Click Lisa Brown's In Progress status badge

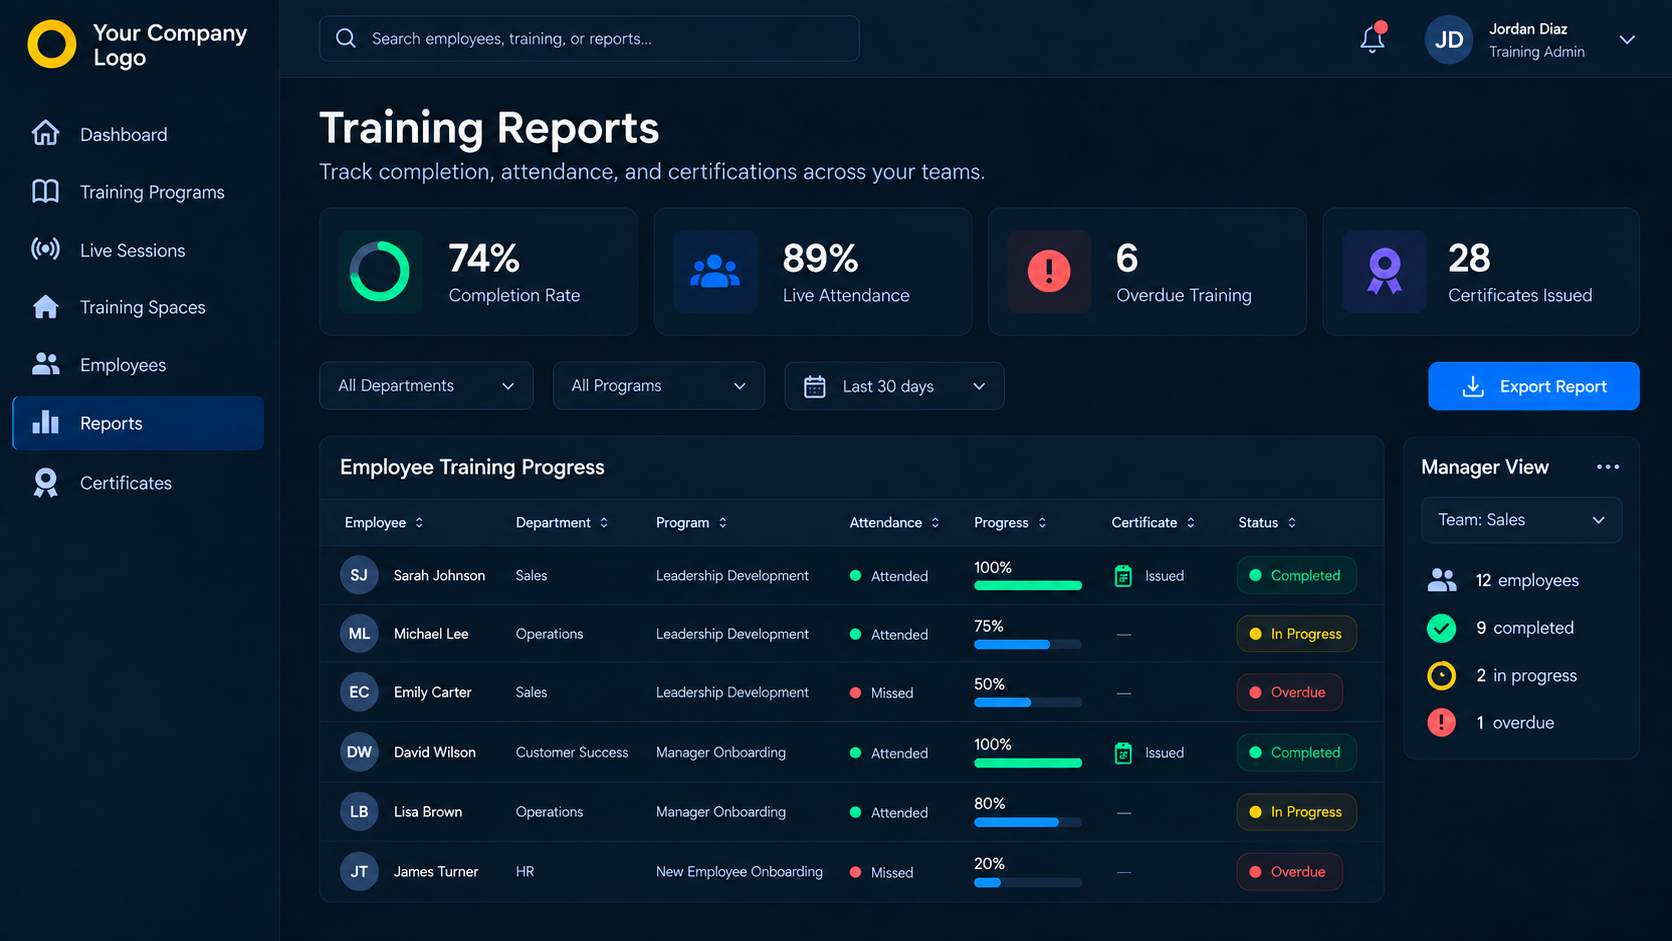1296,812
